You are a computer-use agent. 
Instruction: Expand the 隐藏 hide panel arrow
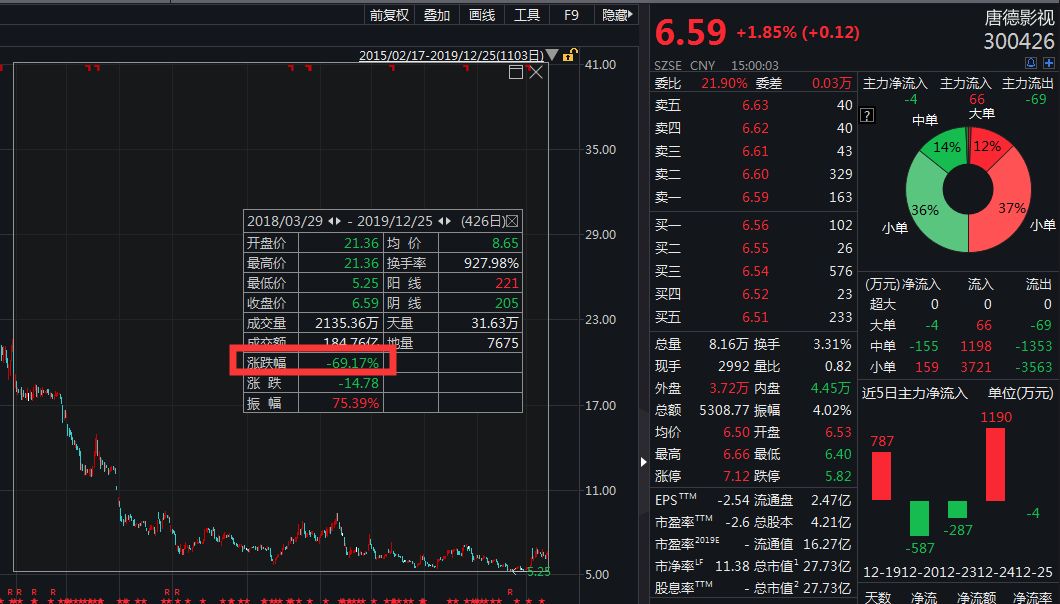coord(616,14)
